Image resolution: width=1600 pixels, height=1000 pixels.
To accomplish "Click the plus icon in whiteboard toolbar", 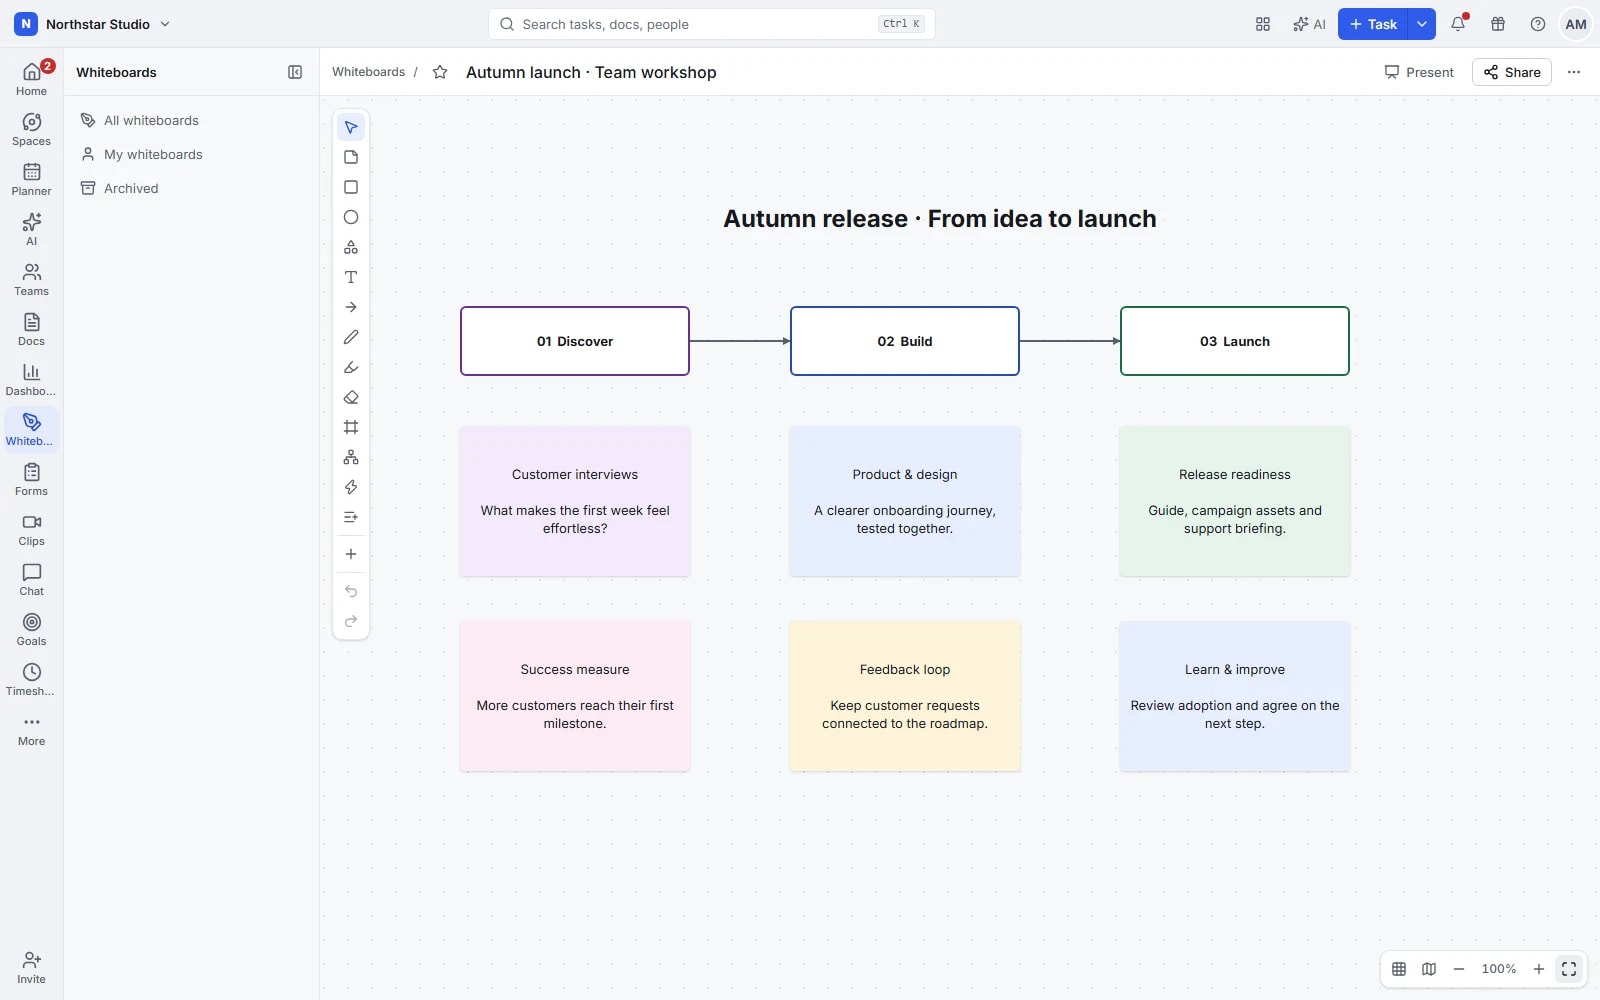I will (351, 554).
